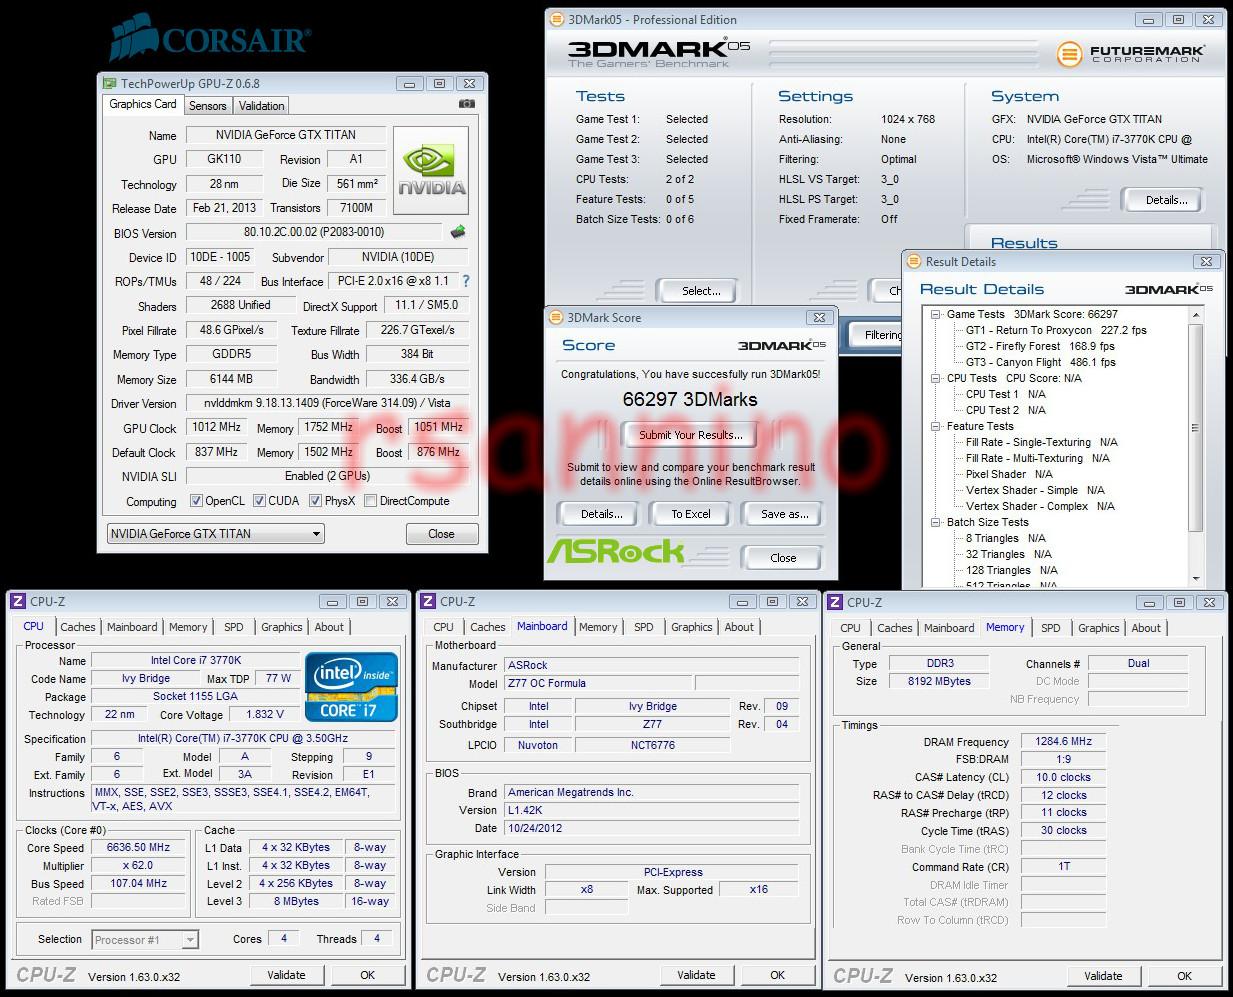The width and height of the screenshot is (1233, 997).
Task: Click the Result Details window title icon
Action: pos(913,262)
